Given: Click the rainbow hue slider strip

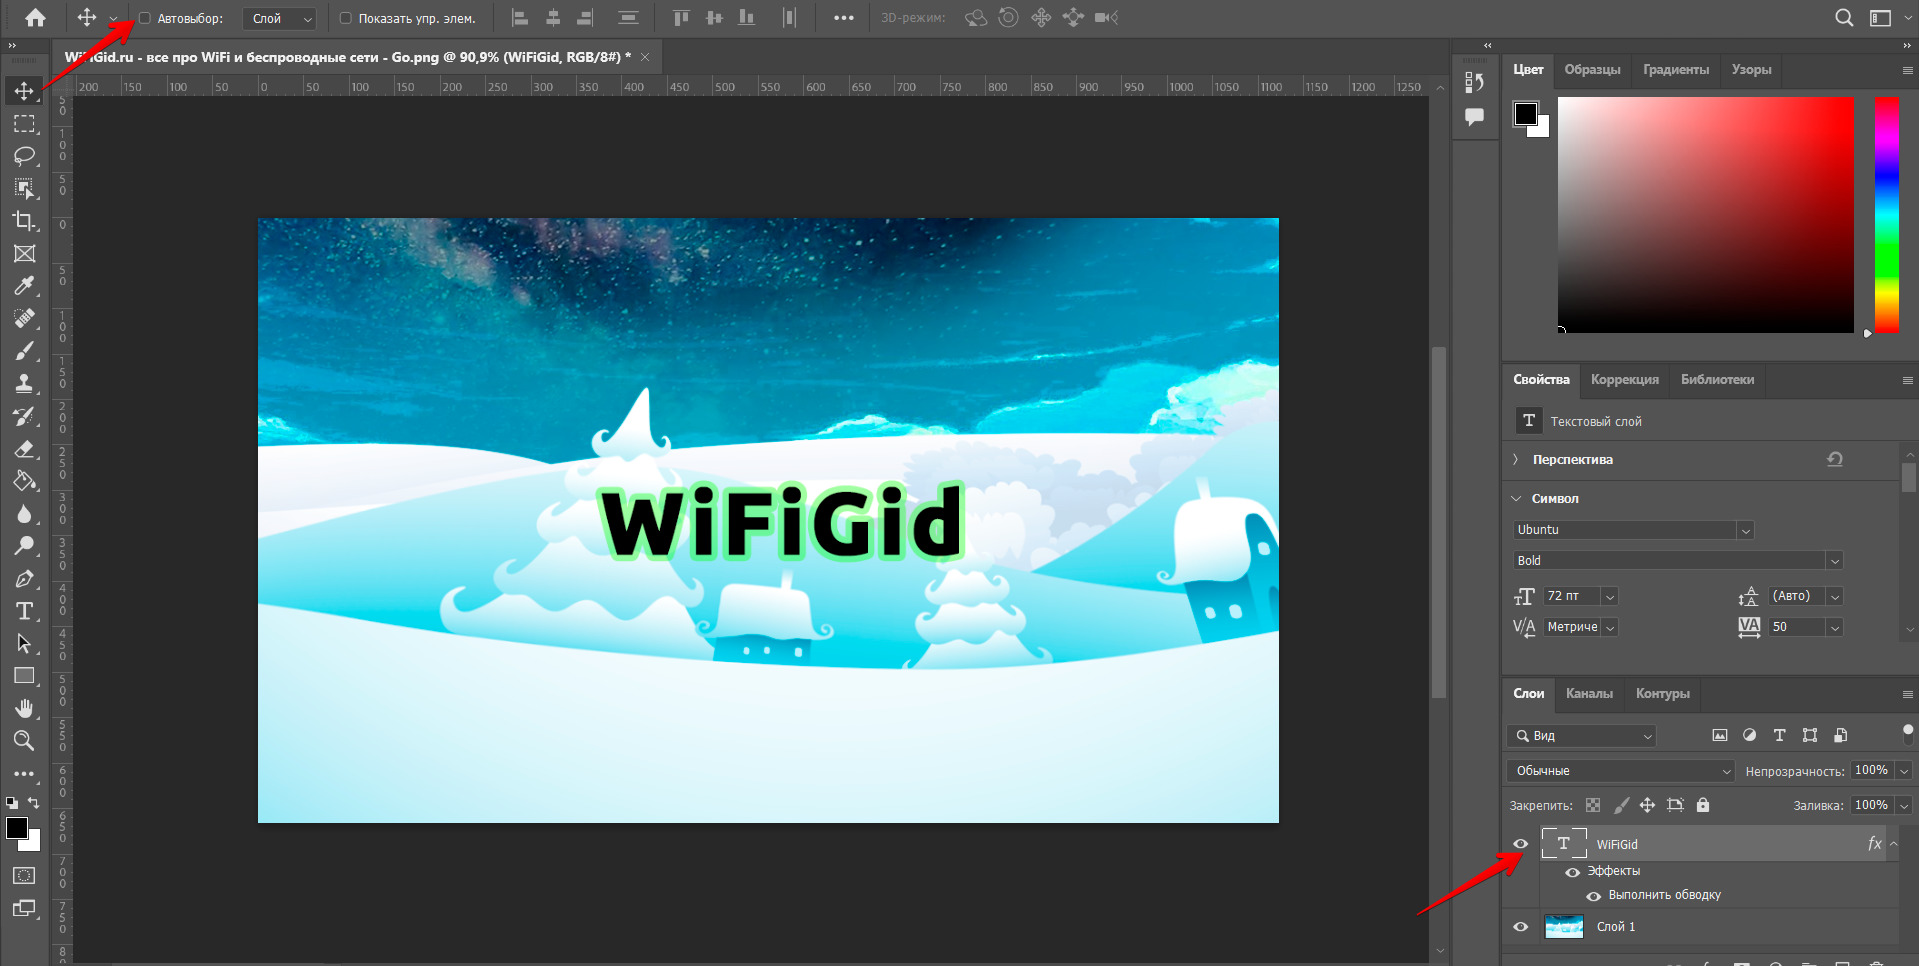Looking at the screenshot, I should click(x=1886, y=215).
